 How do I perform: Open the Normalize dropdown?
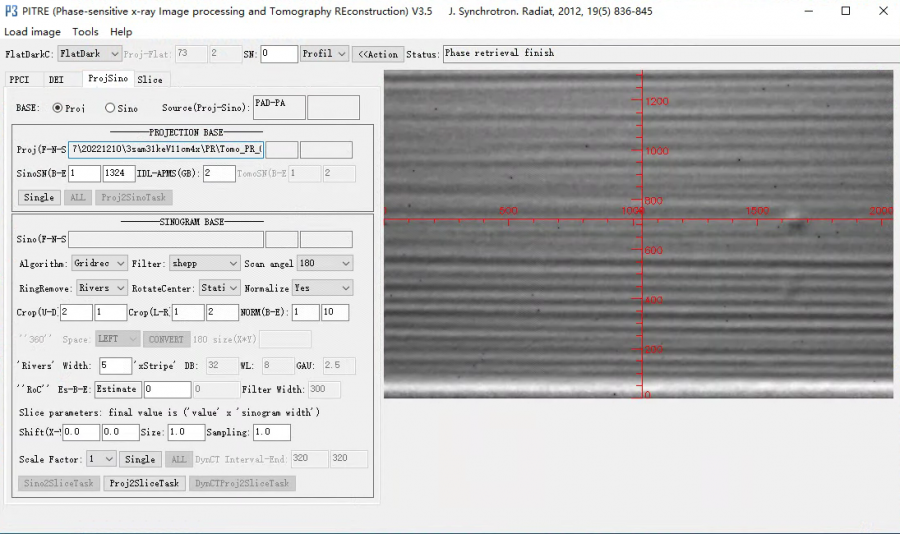tap(322, 288)
